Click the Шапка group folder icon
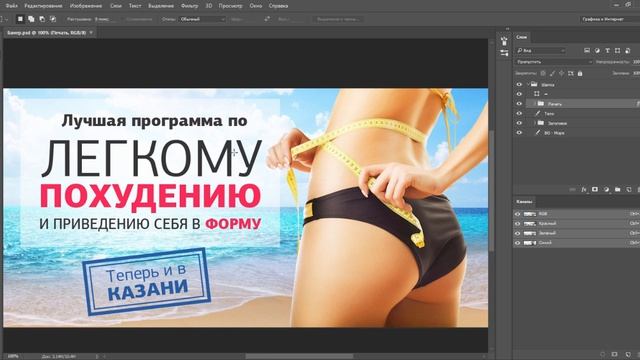The height and width of the screenshot is (360, 640). tap(534, 84)
